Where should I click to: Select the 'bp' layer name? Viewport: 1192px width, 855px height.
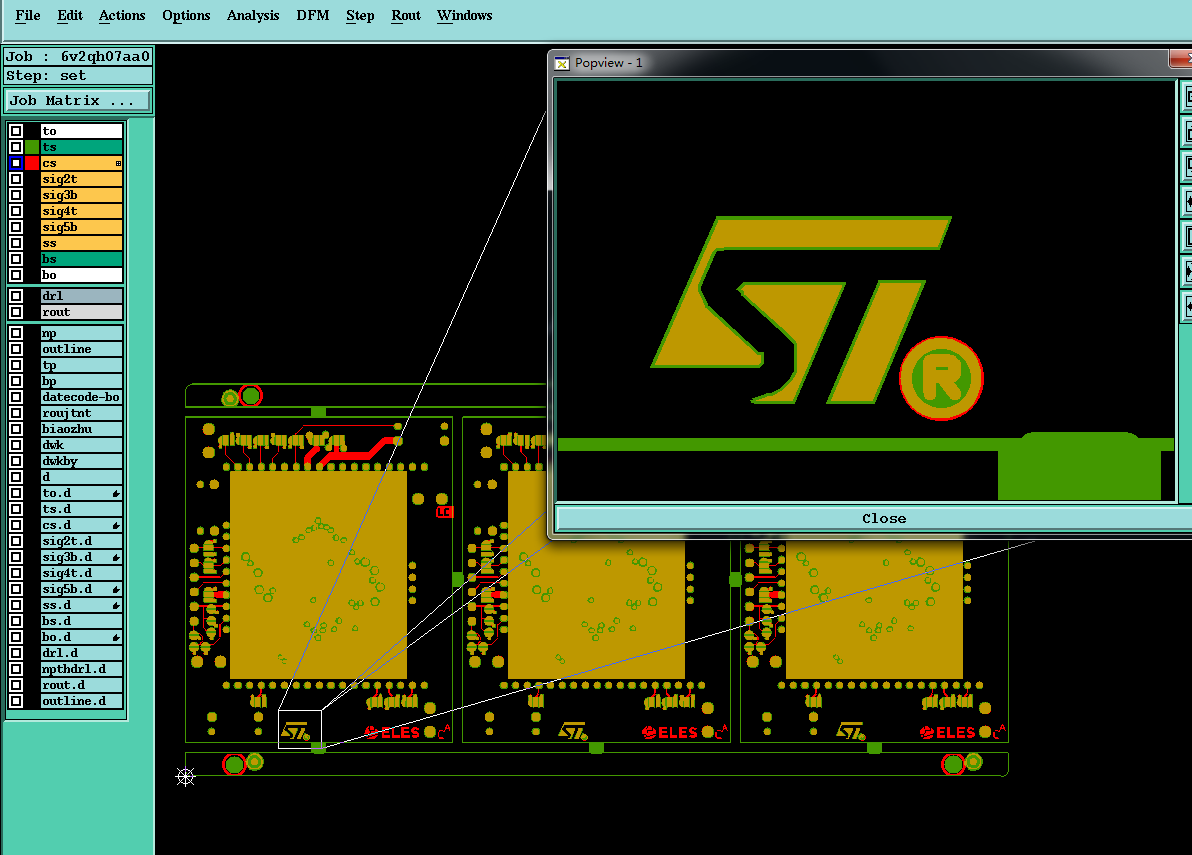81,381
